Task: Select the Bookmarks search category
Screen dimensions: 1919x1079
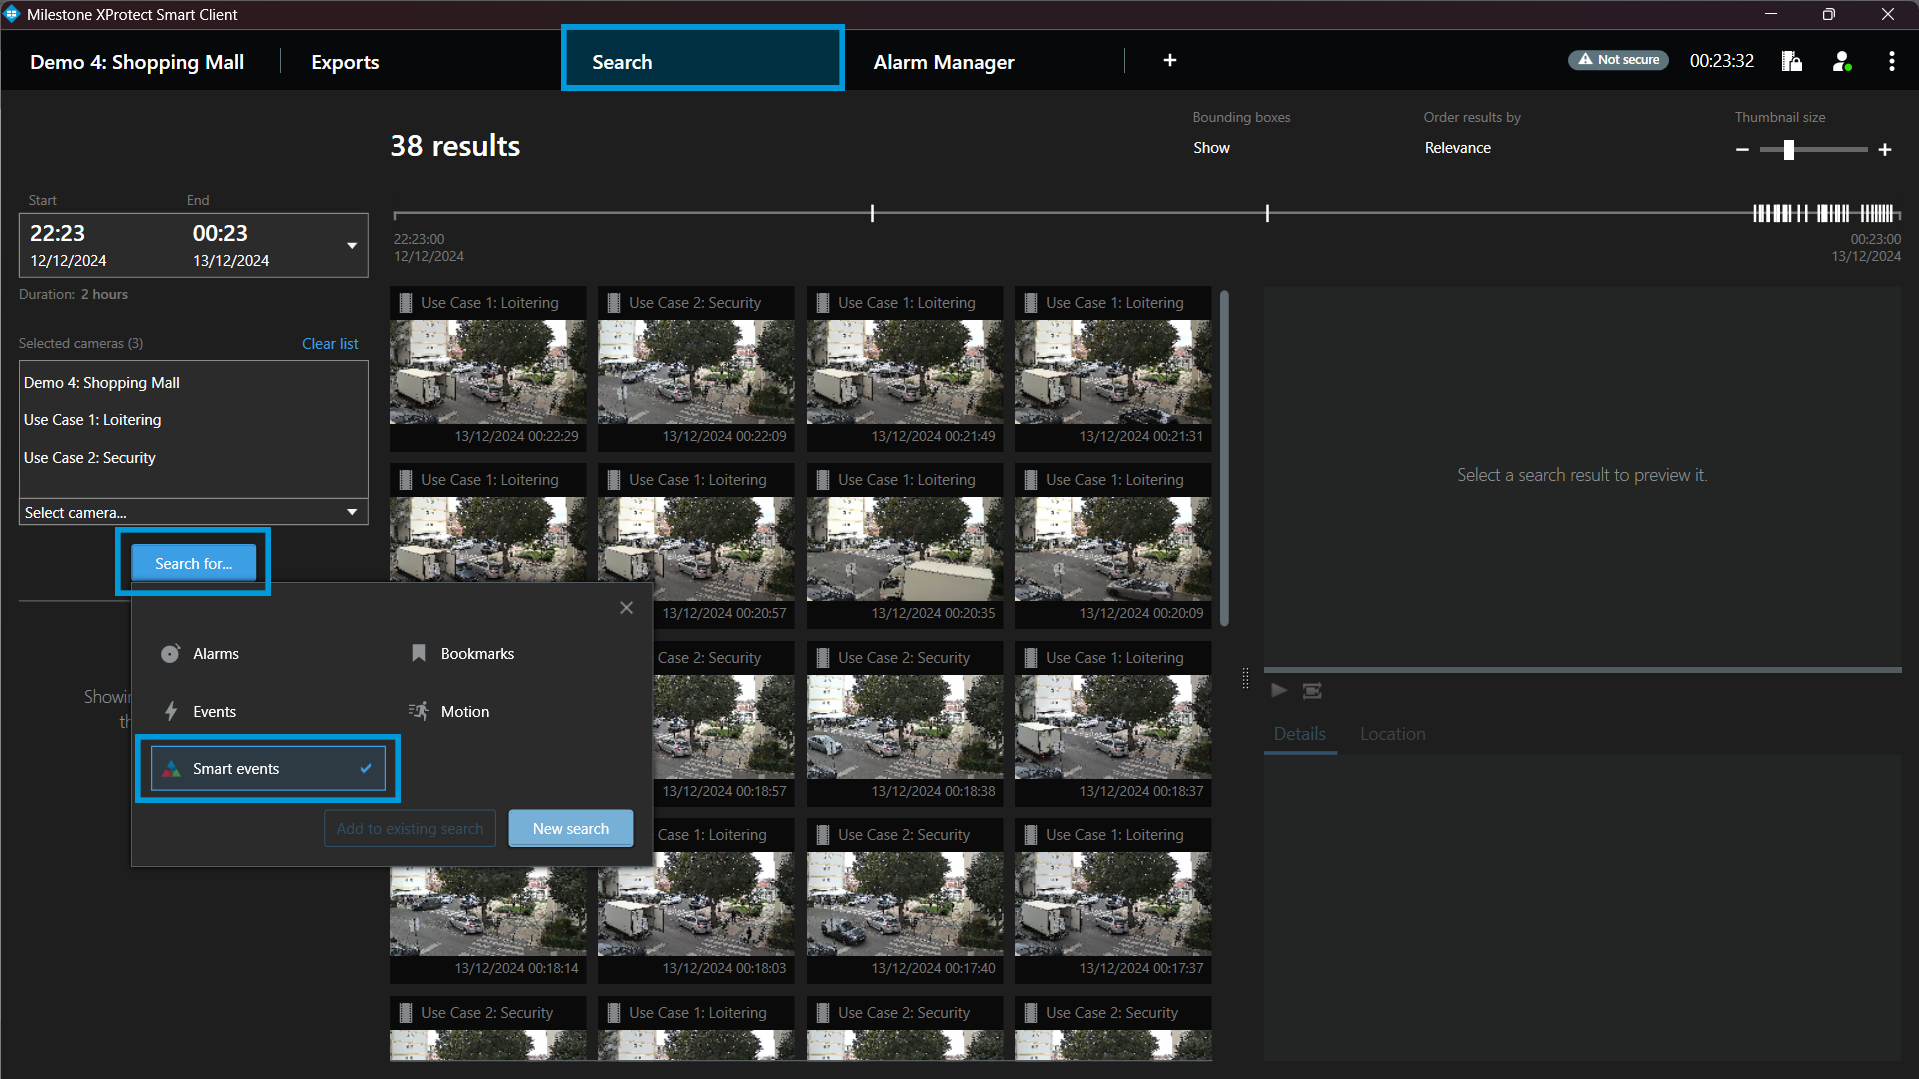Action: [462, 653]
